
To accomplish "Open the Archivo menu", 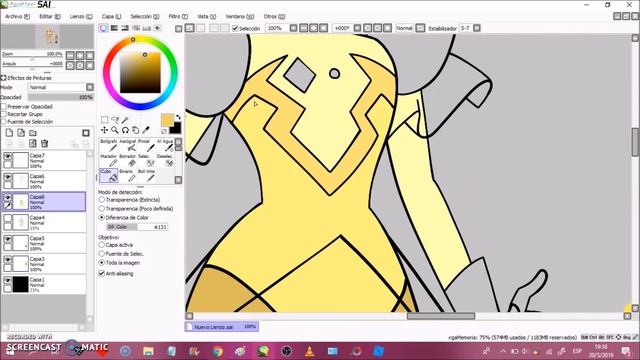I will tap(18, 16).
